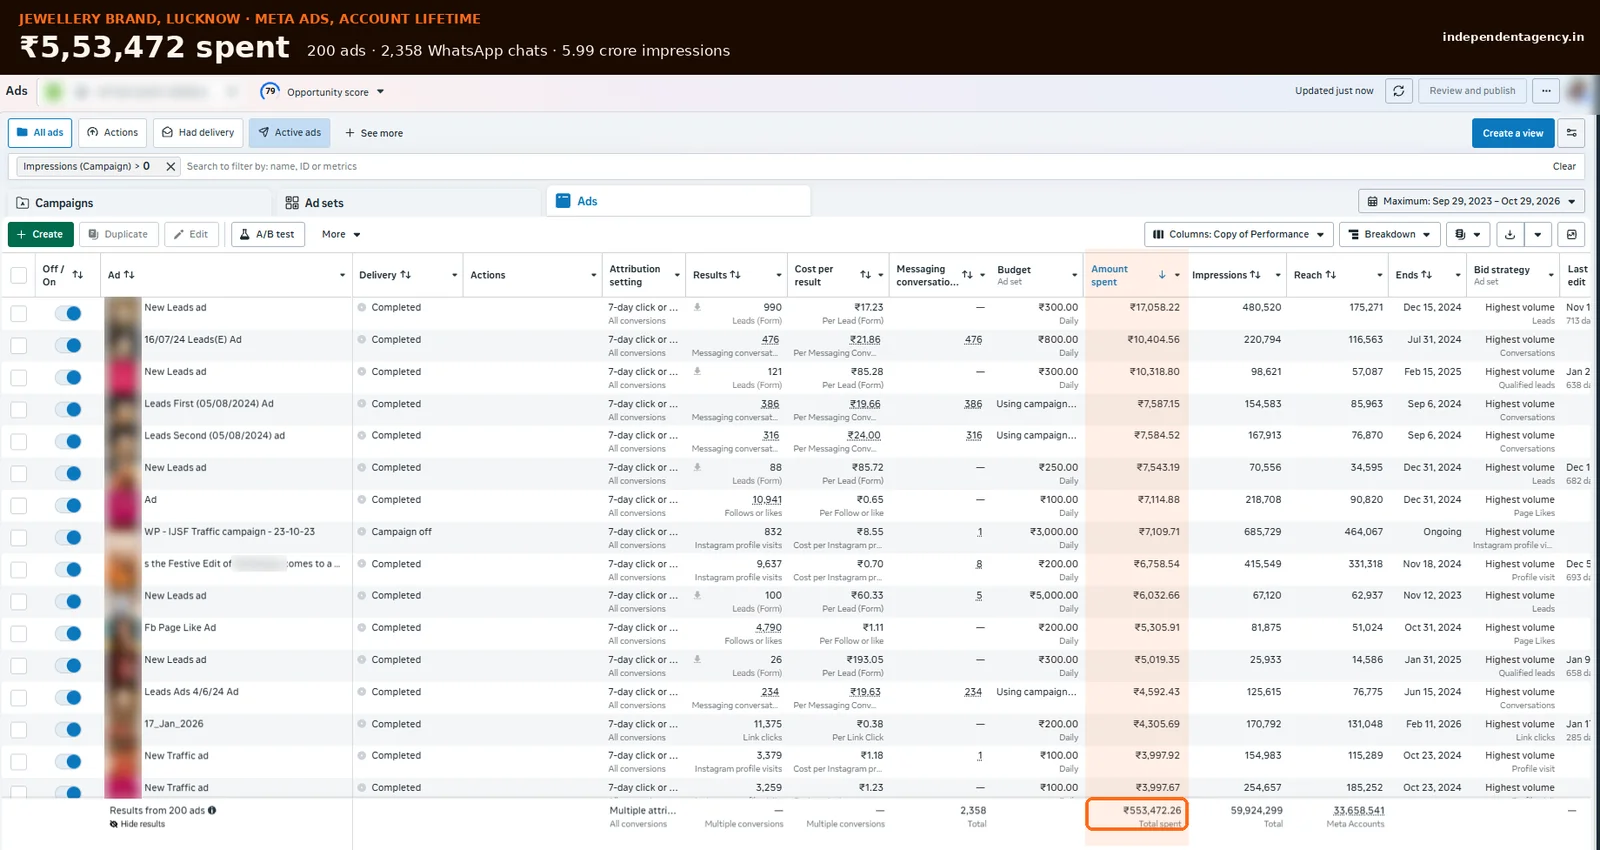Sort by the Results column

pos(735,275)
